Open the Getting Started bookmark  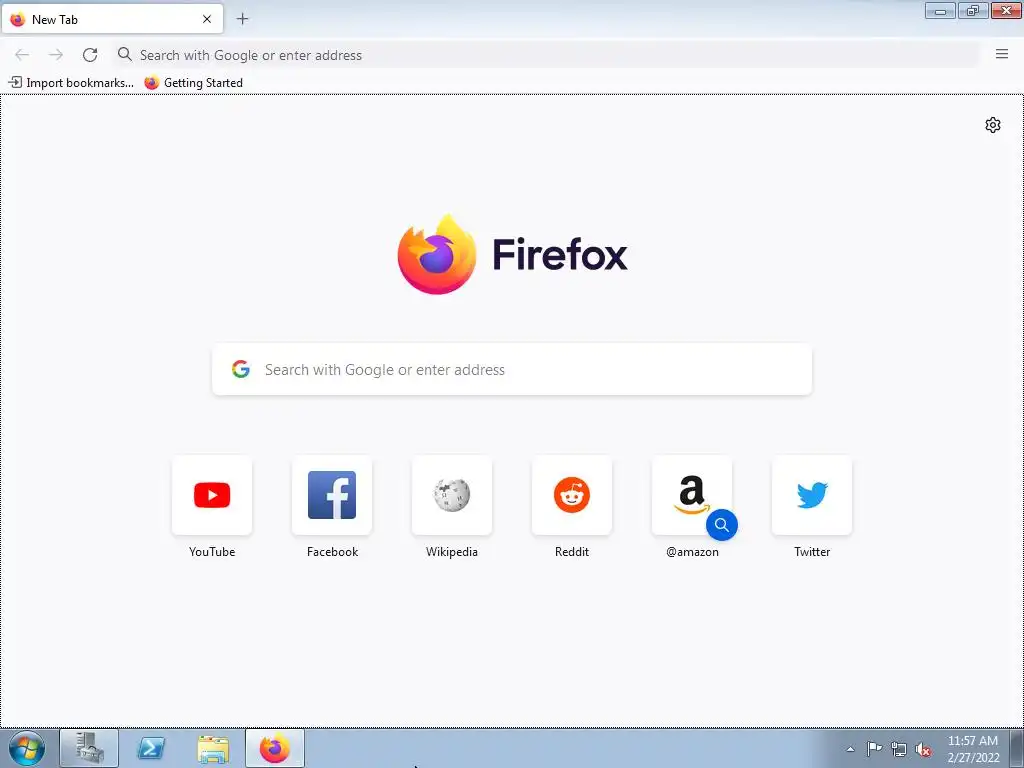click(x=193, y=83)
